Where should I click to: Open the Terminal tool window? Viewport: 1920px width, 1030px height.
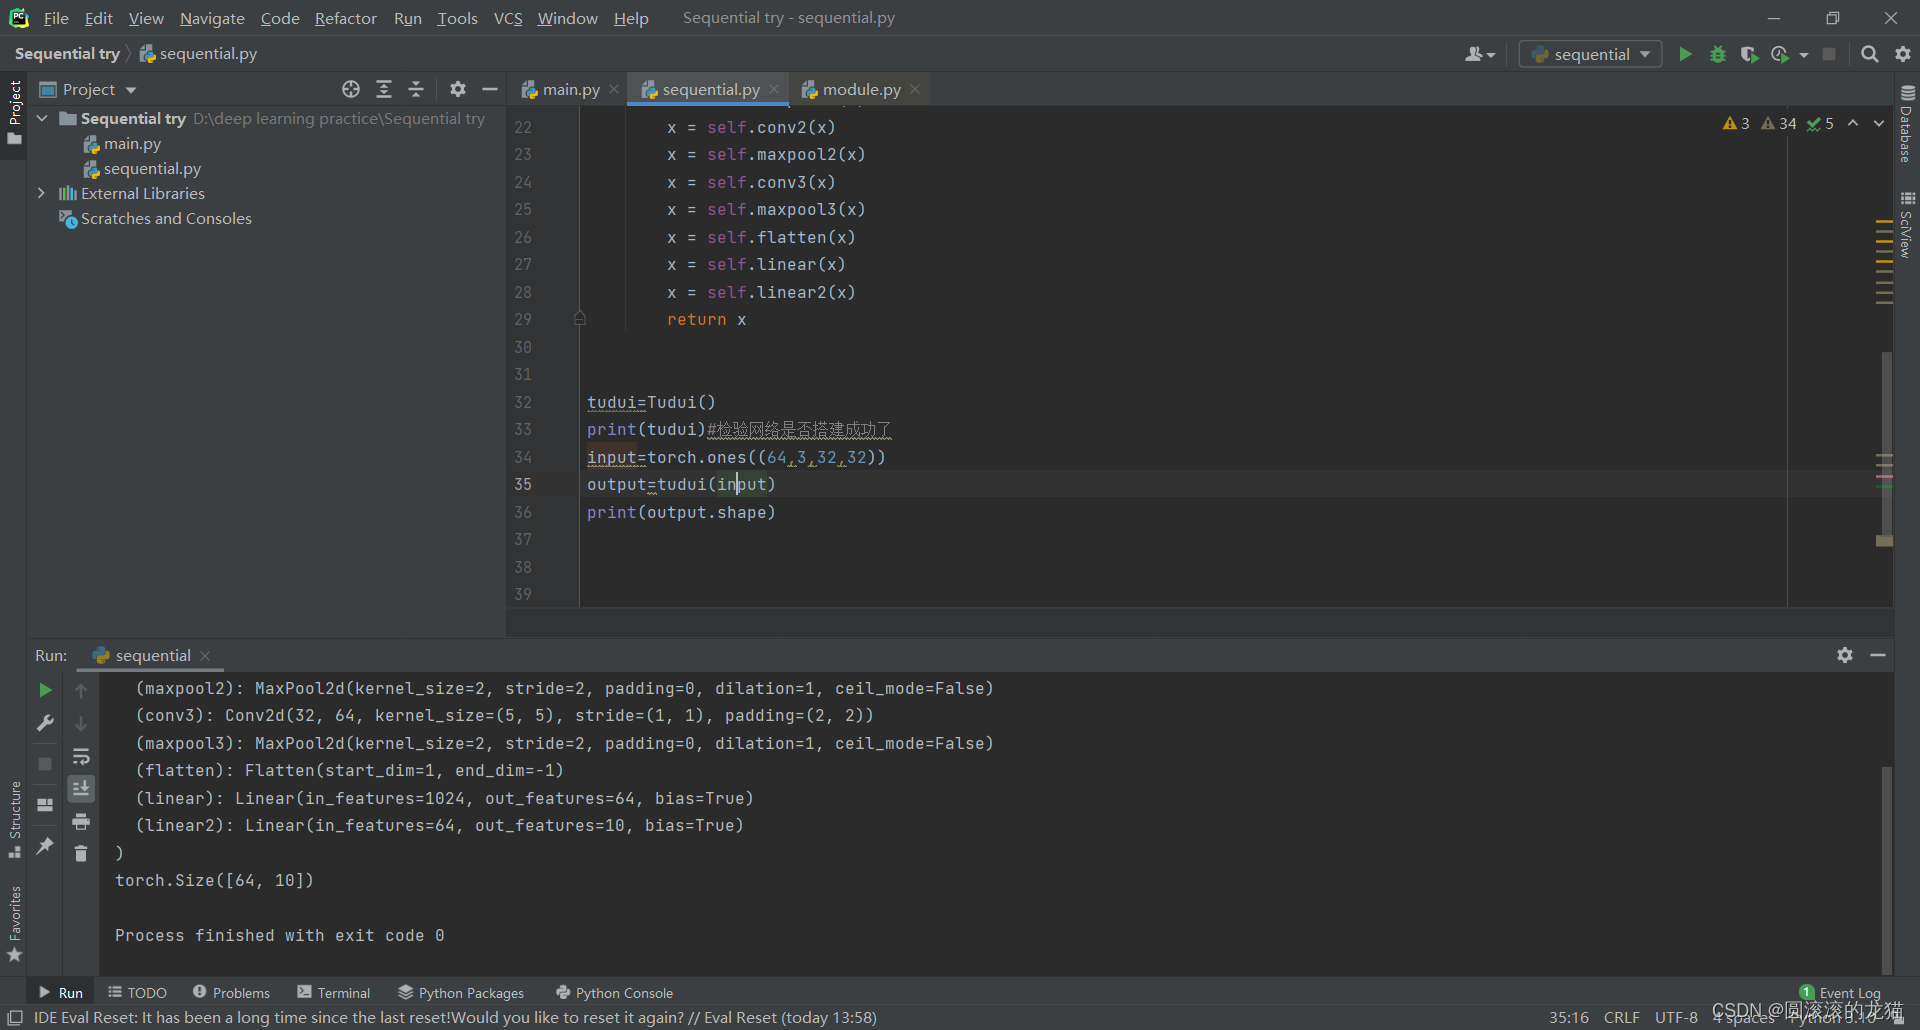pyautogui.click(x=334, y=993)
